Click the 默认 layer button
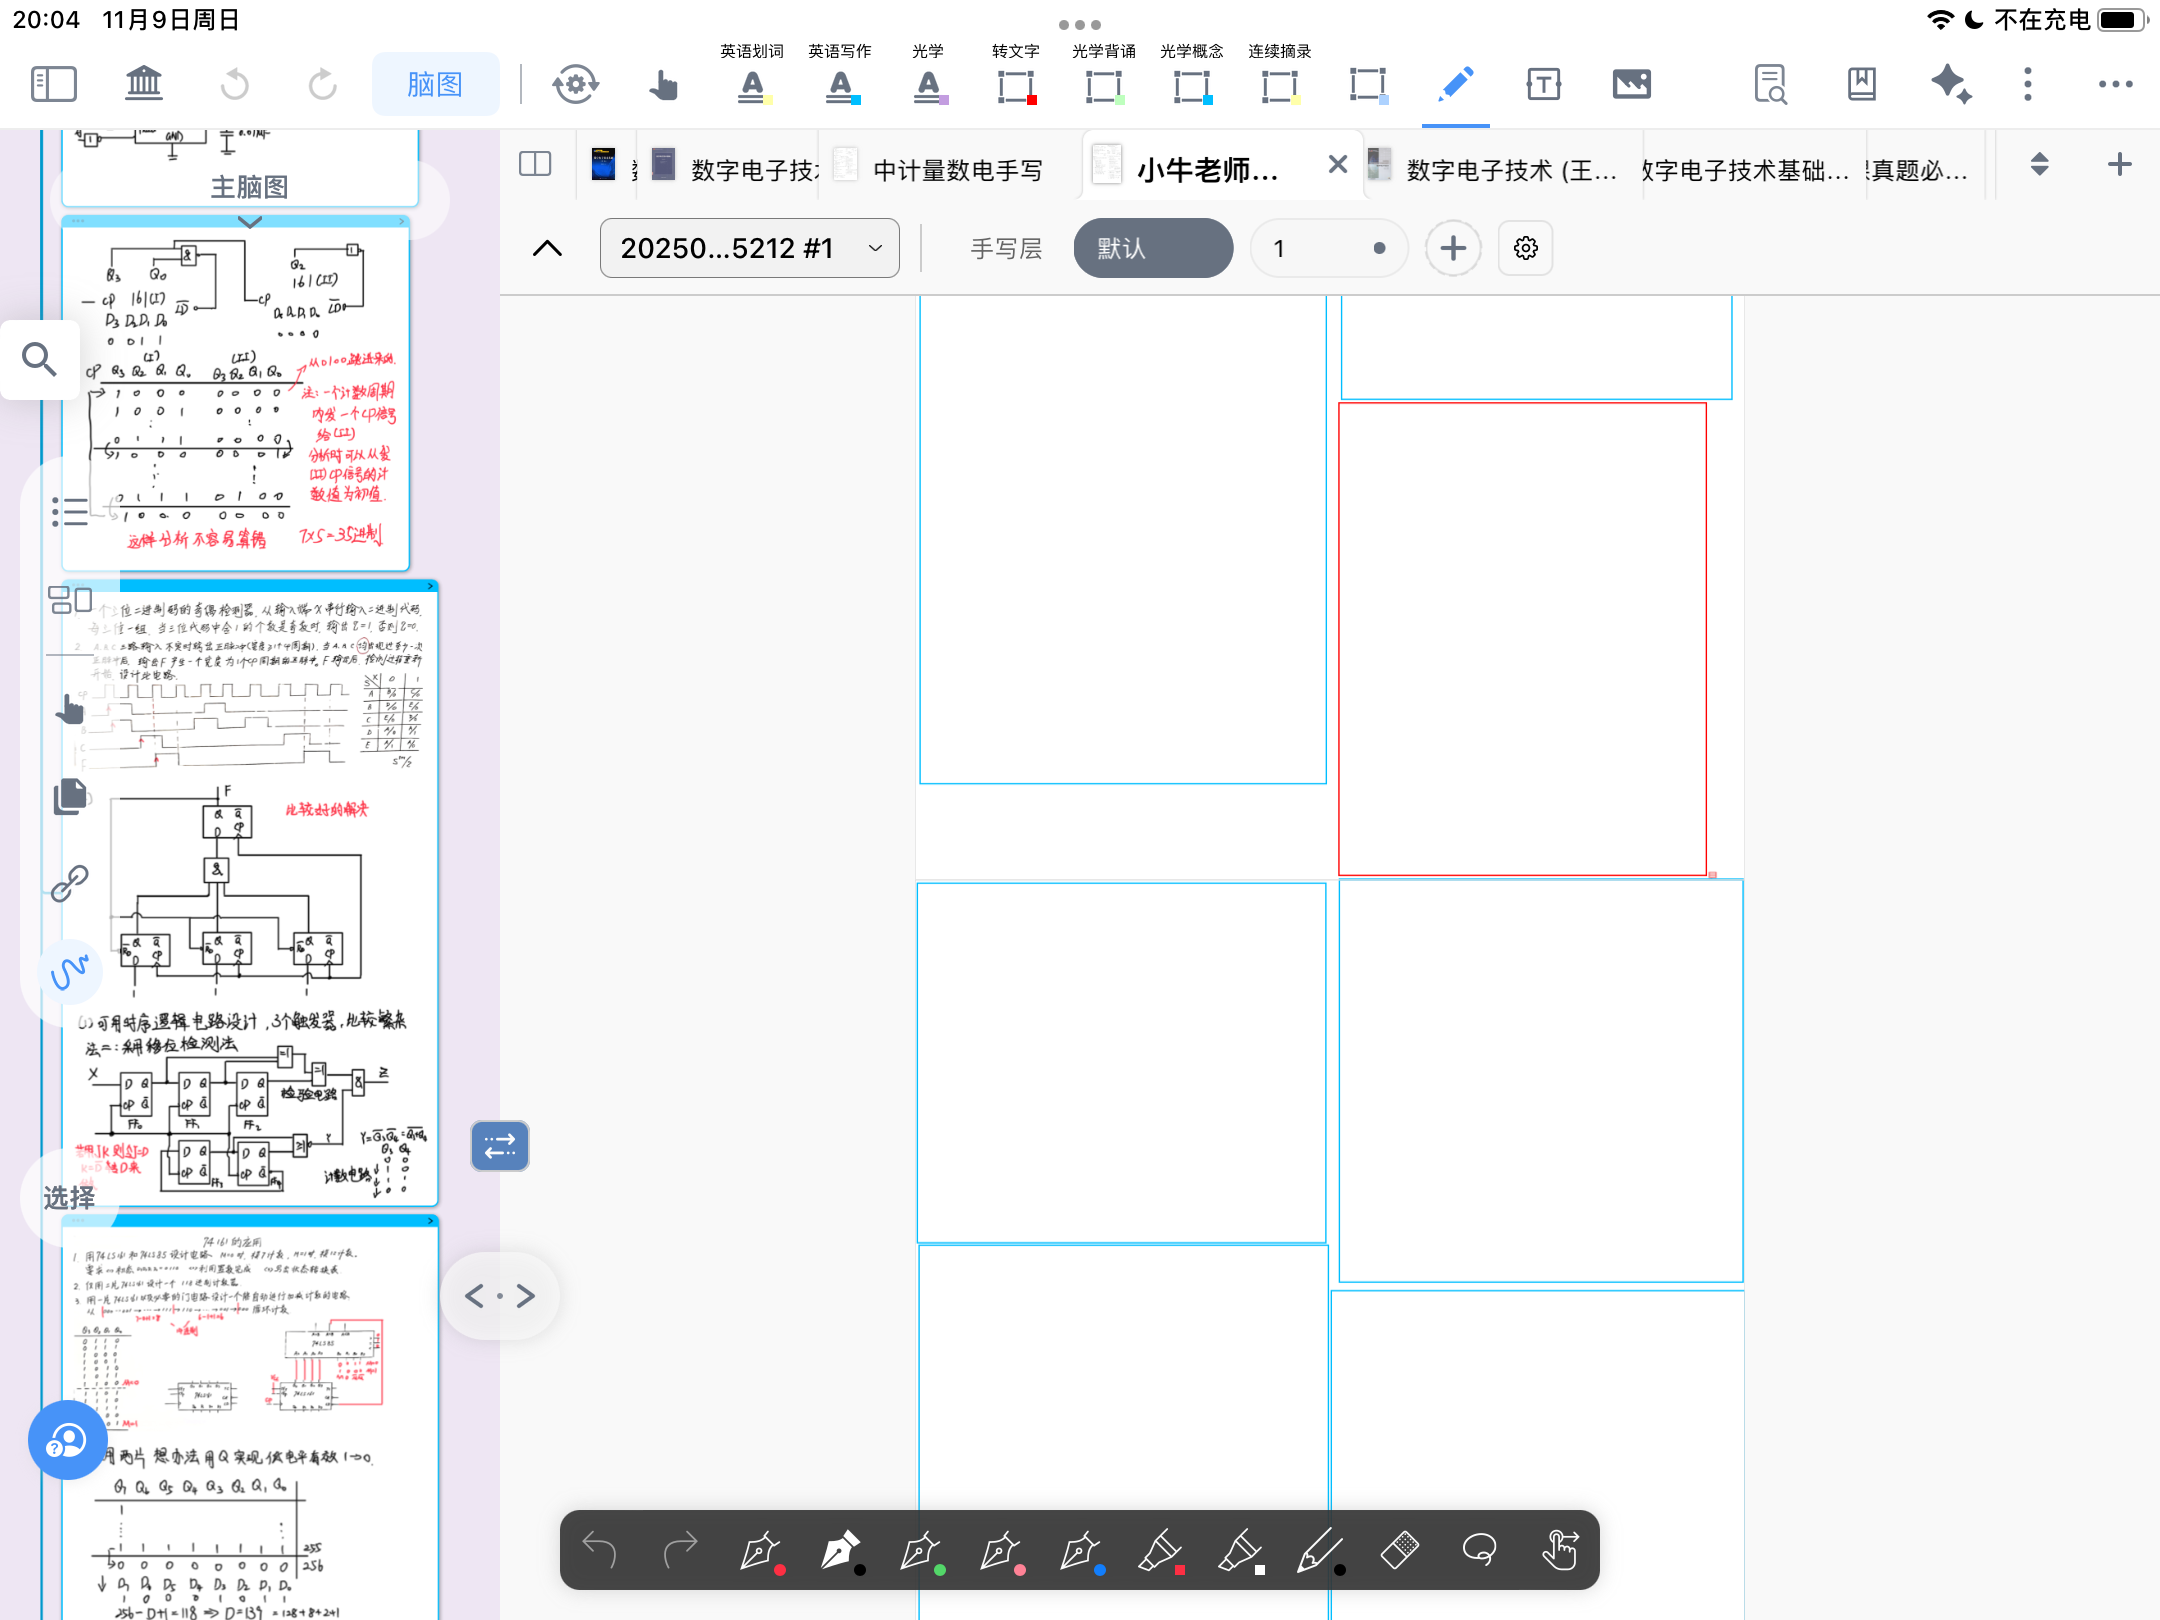The width and height of the screenshot is (2160, 1620). 1152,248
